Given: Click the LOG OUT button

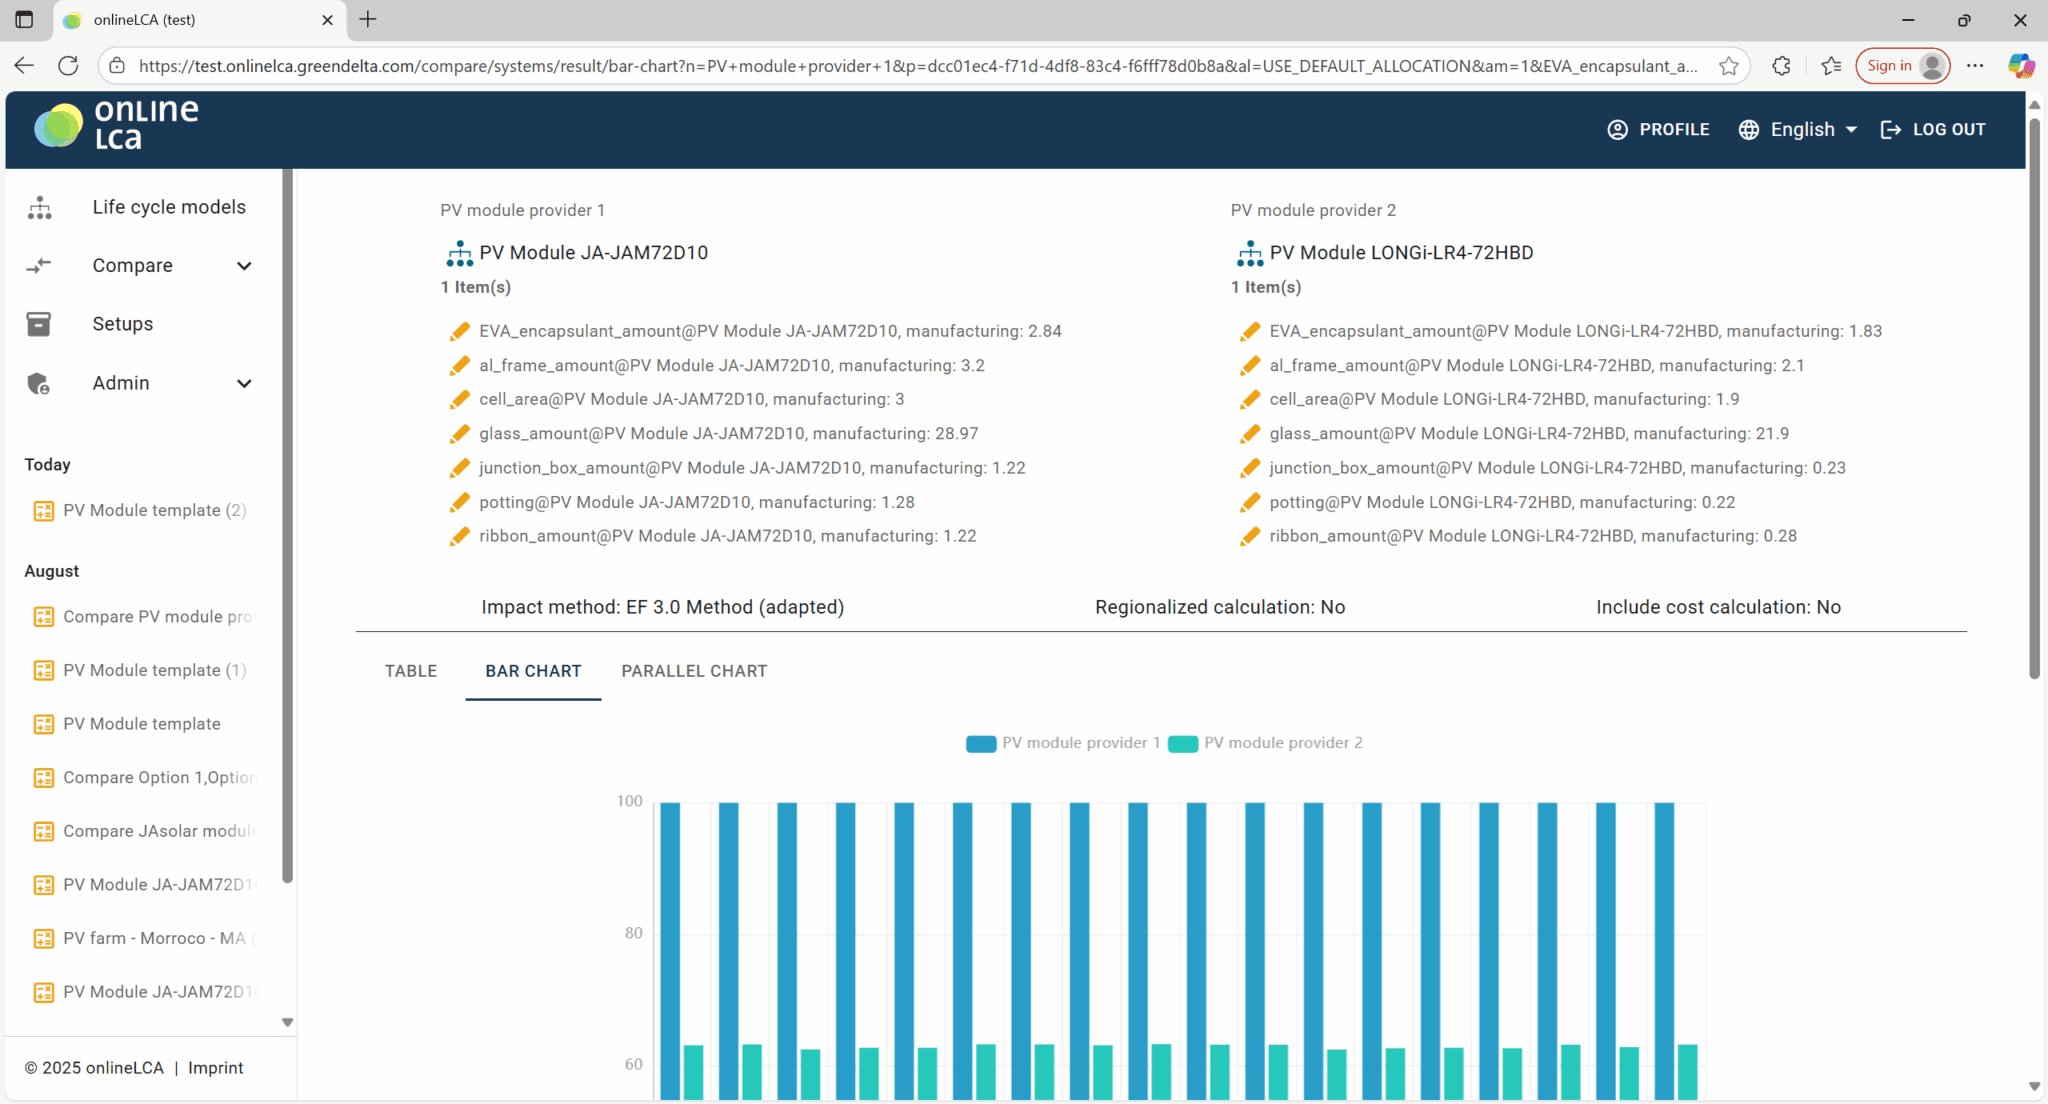Looking at the screenshot, I should point(1933,130).
